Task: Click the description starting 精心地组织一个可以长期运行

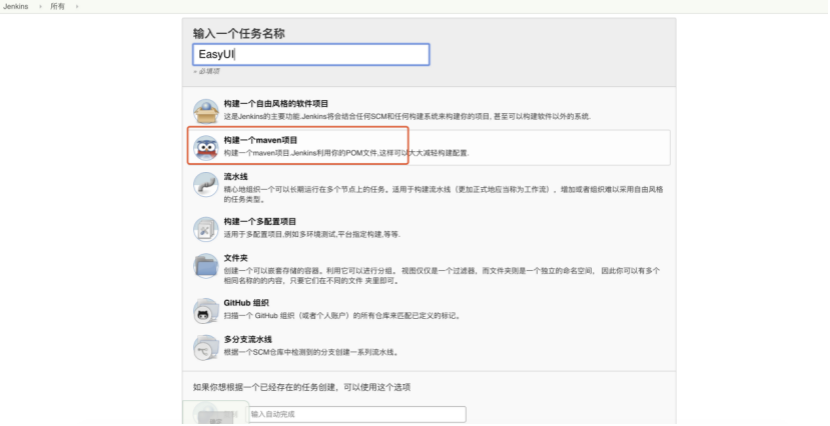Action: click(443, 194)
